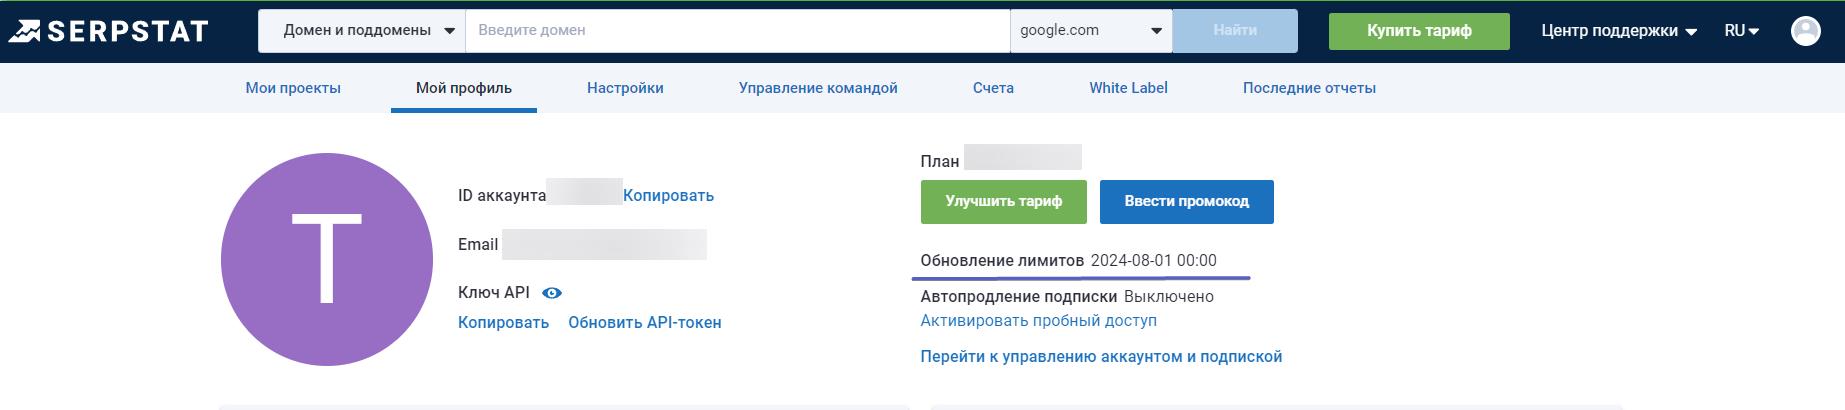Reveal API key with the eye icon
The width and height of the screenshot is (1845, 410).
pyautogui.click(x=552, y=293)
